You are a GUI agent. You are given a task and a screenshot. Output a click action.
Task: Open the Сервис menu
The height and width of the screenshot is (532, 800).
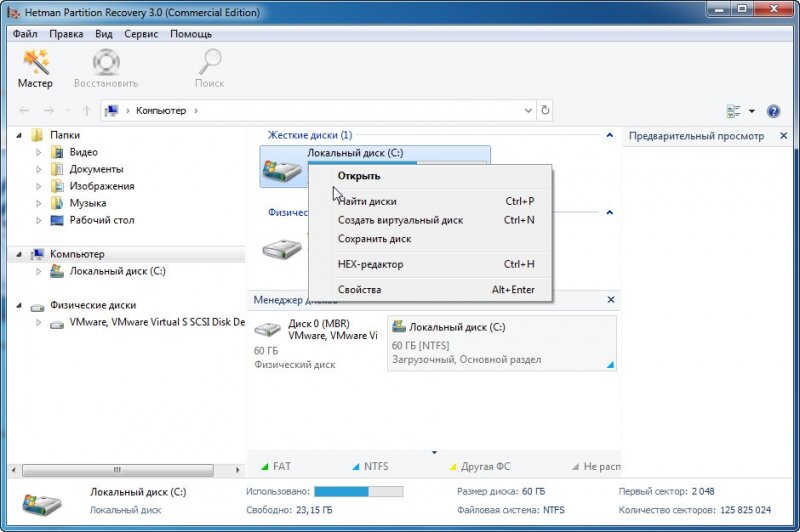pos(141,34)
